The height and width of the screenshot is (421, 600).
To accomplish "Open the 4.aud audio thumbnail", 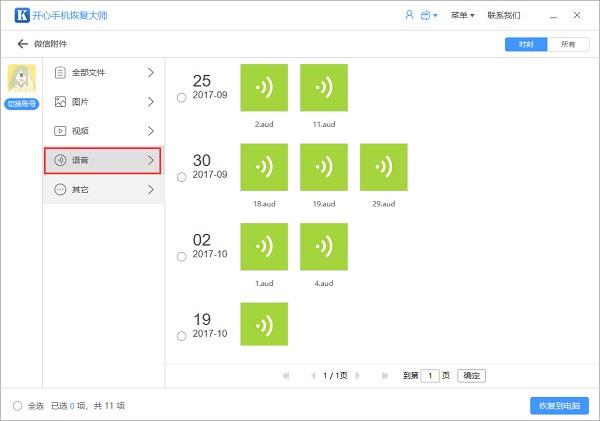I will click(324, 247).
